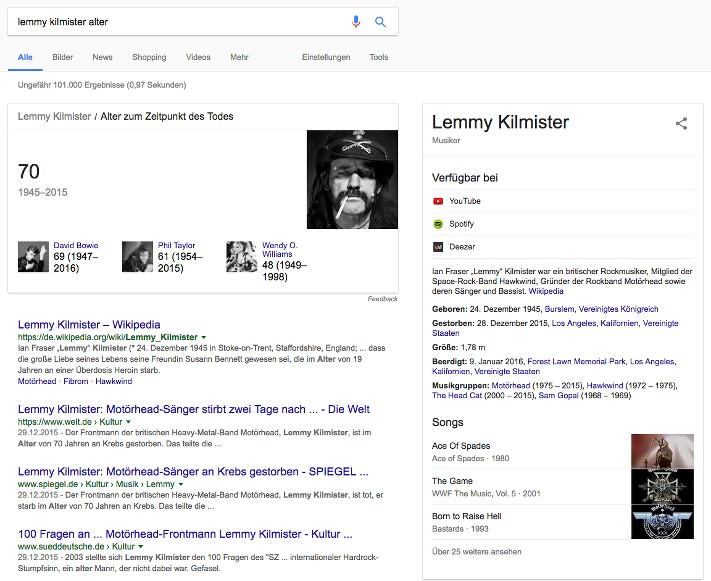The width and height of the screenshot is (711, 581).
Task: Open the Sam Gopal band link
Action: [x=558, y=395]
